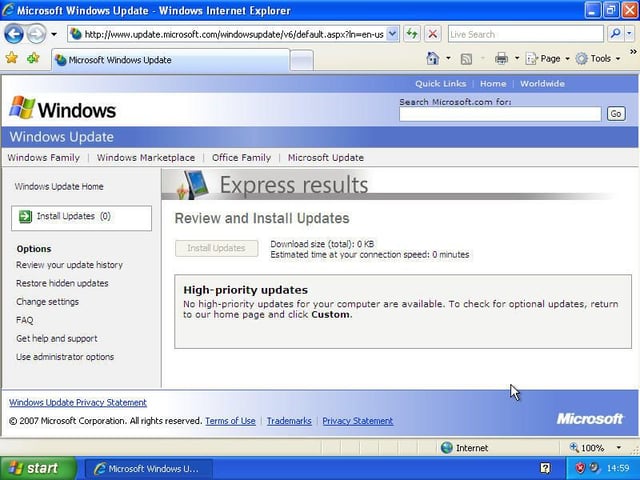Expand the address bar history dropdown

click(x=392, y=34)
